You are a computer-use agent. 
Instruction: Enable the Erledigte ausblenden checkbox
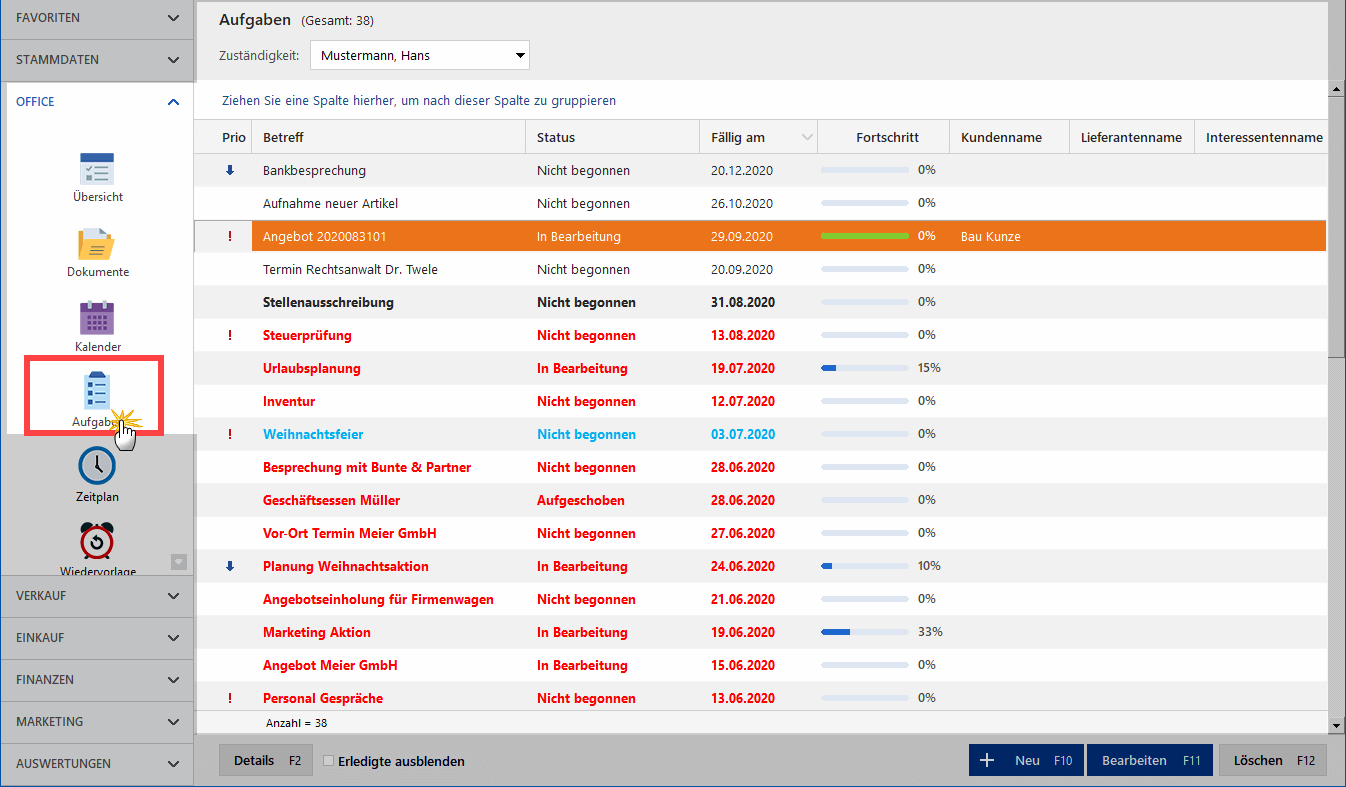point(328,761)
